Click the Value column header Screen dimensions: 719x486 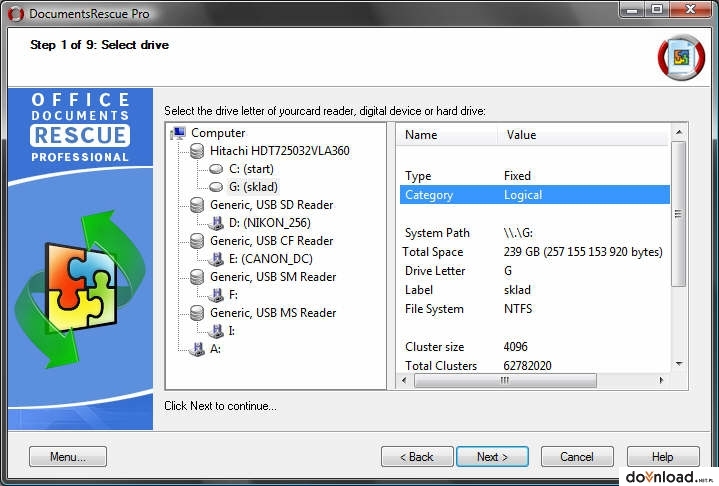coord(584,135)
